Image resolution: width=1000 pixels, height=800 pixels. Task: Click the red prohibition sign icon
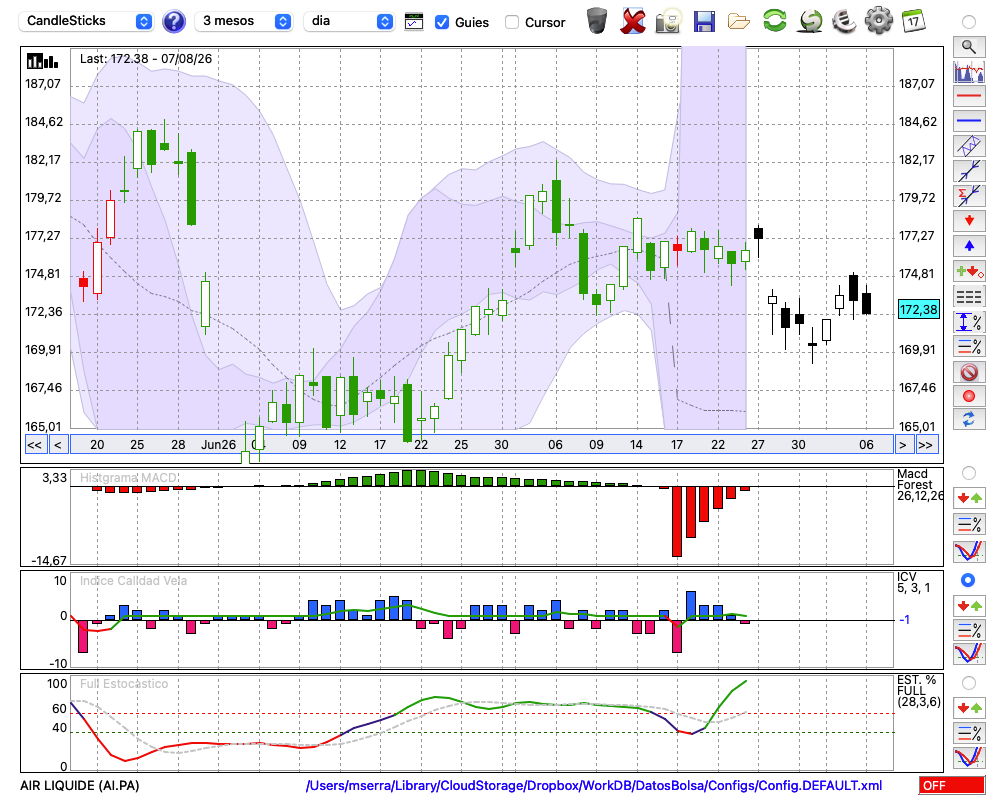969,371
